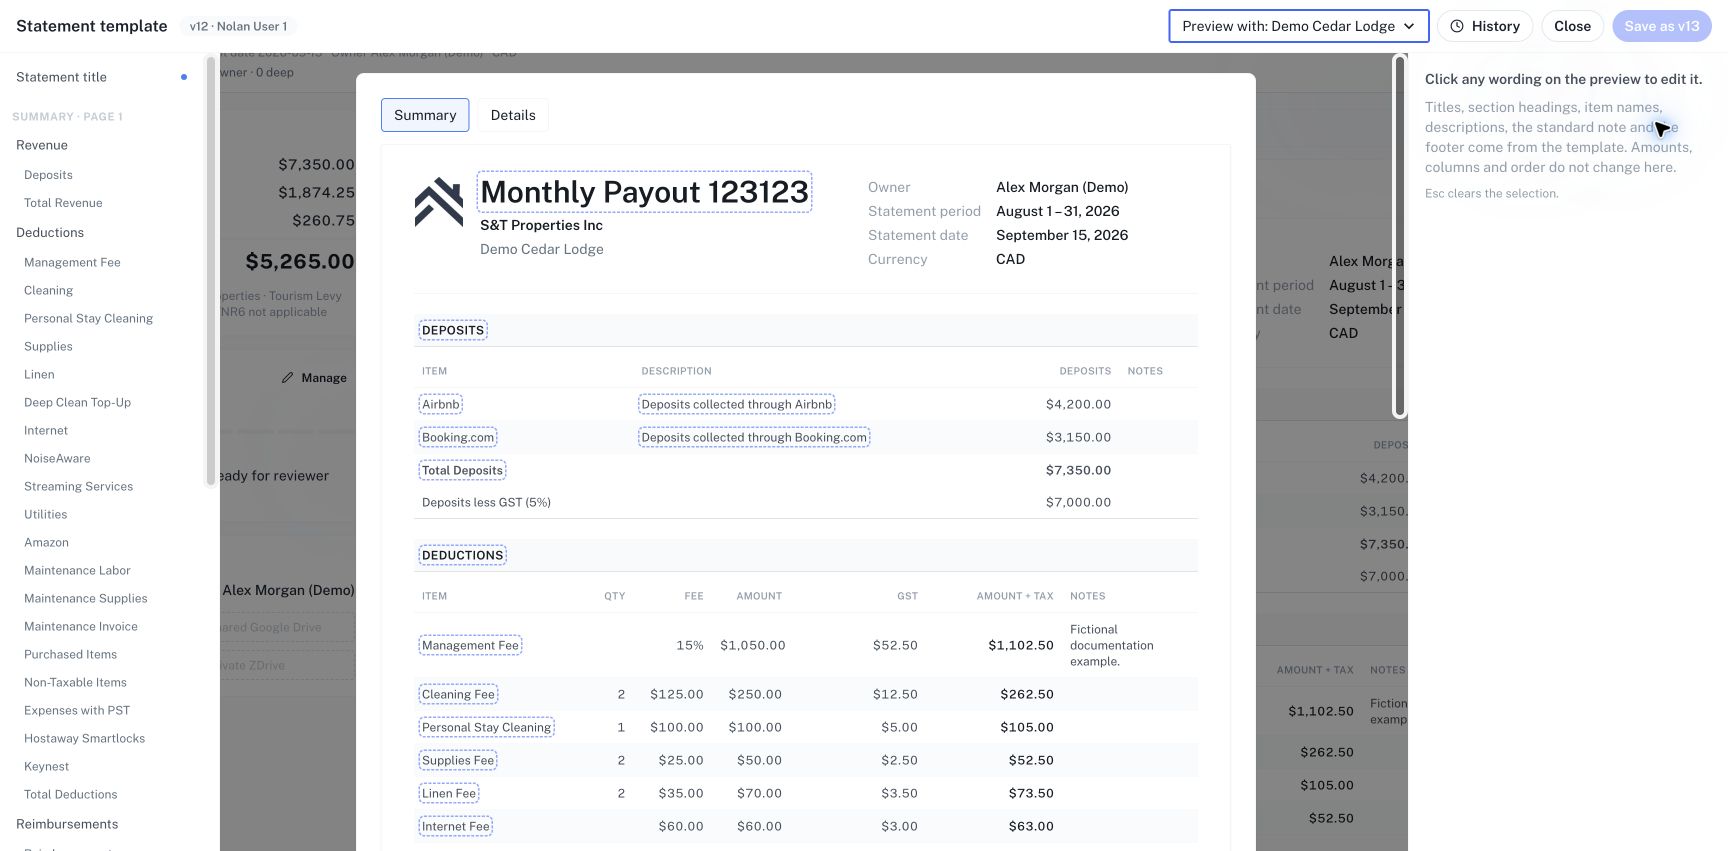Edit the DEDUCTIONS section heading

pyautogui.click(x=463, y=555)
